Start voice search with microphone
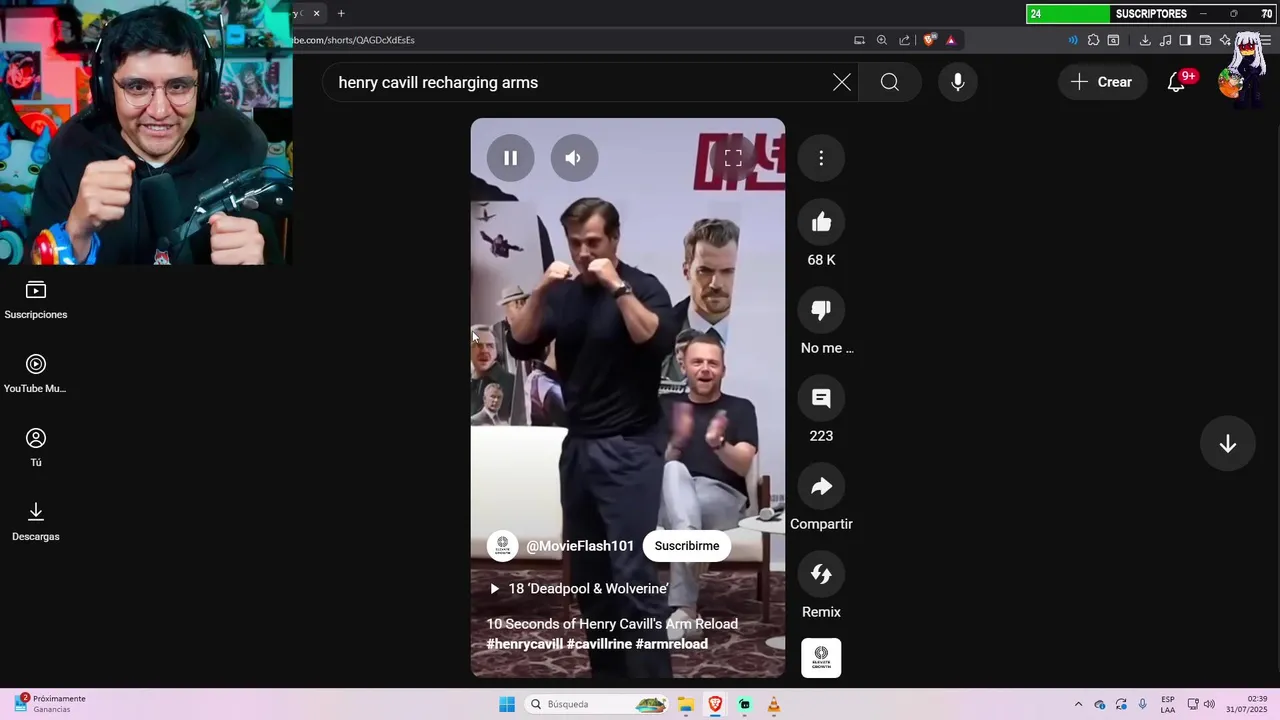 point(958,82)
